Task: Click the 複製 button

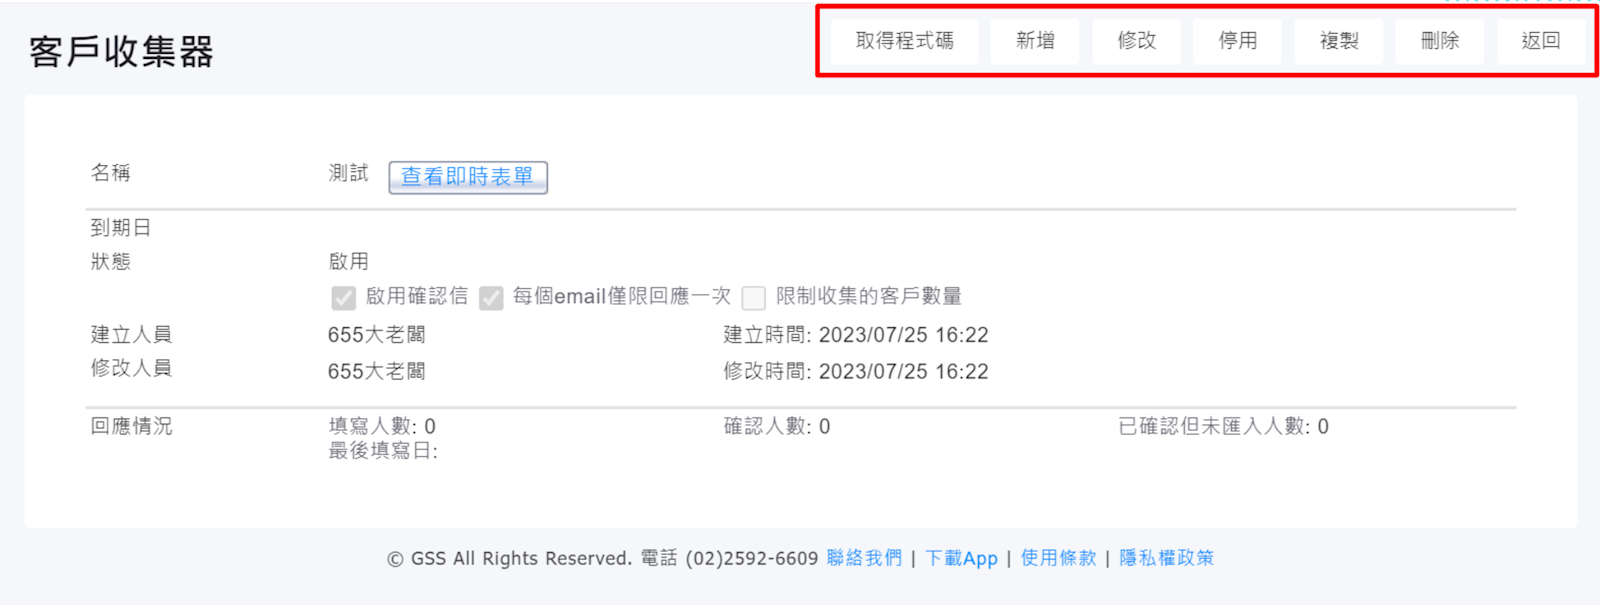Action: tap(1338, 41)
